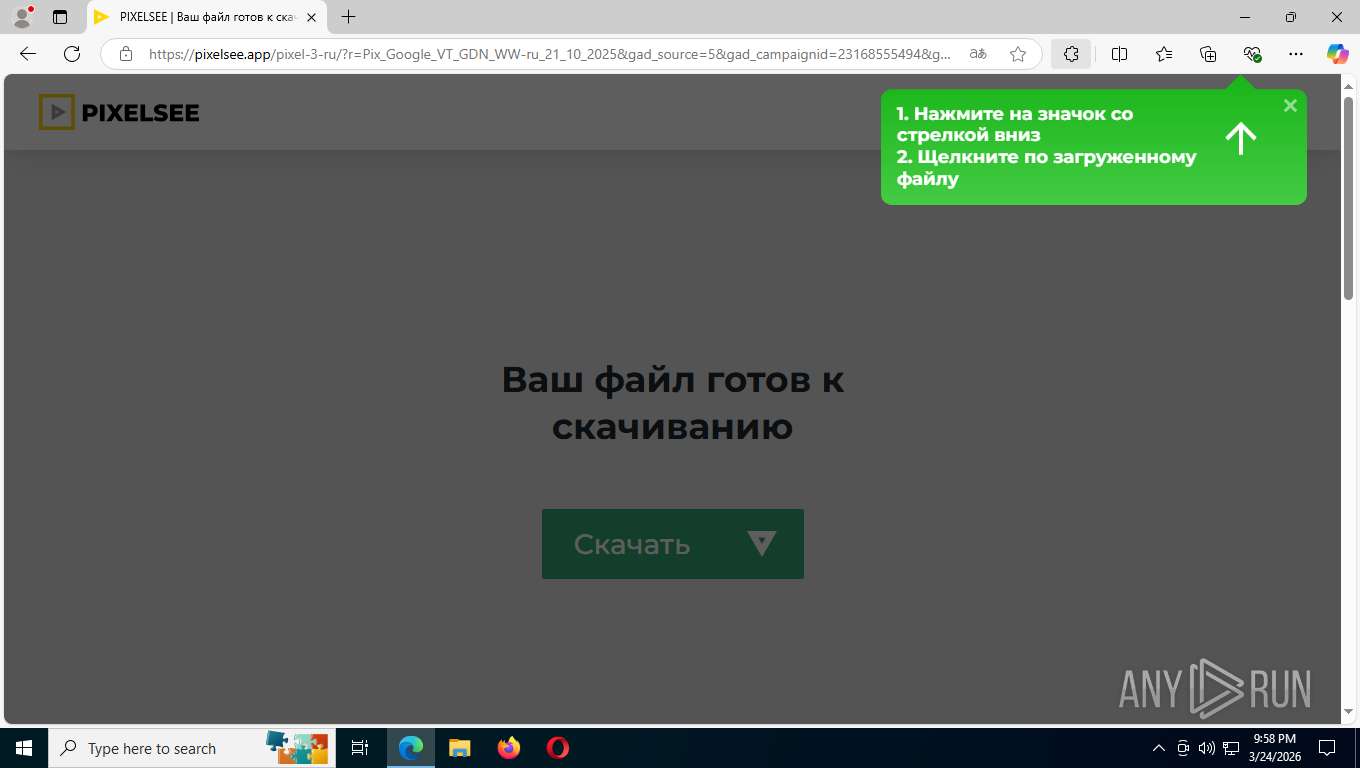Toggle the split screen icon
The image size is (1360, 768).
click(1120, 54)
